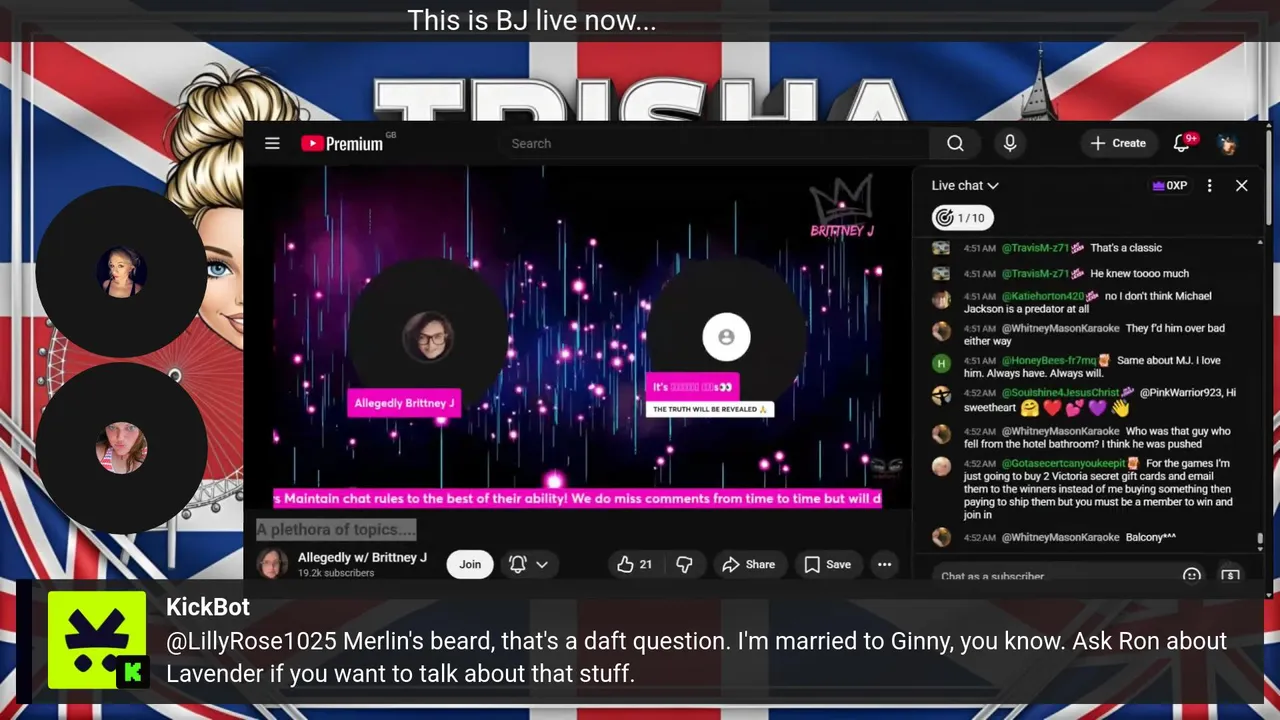Open the 1 / 10 goal chip
This screenshot has width=1280, height=720.
(961, 217)
